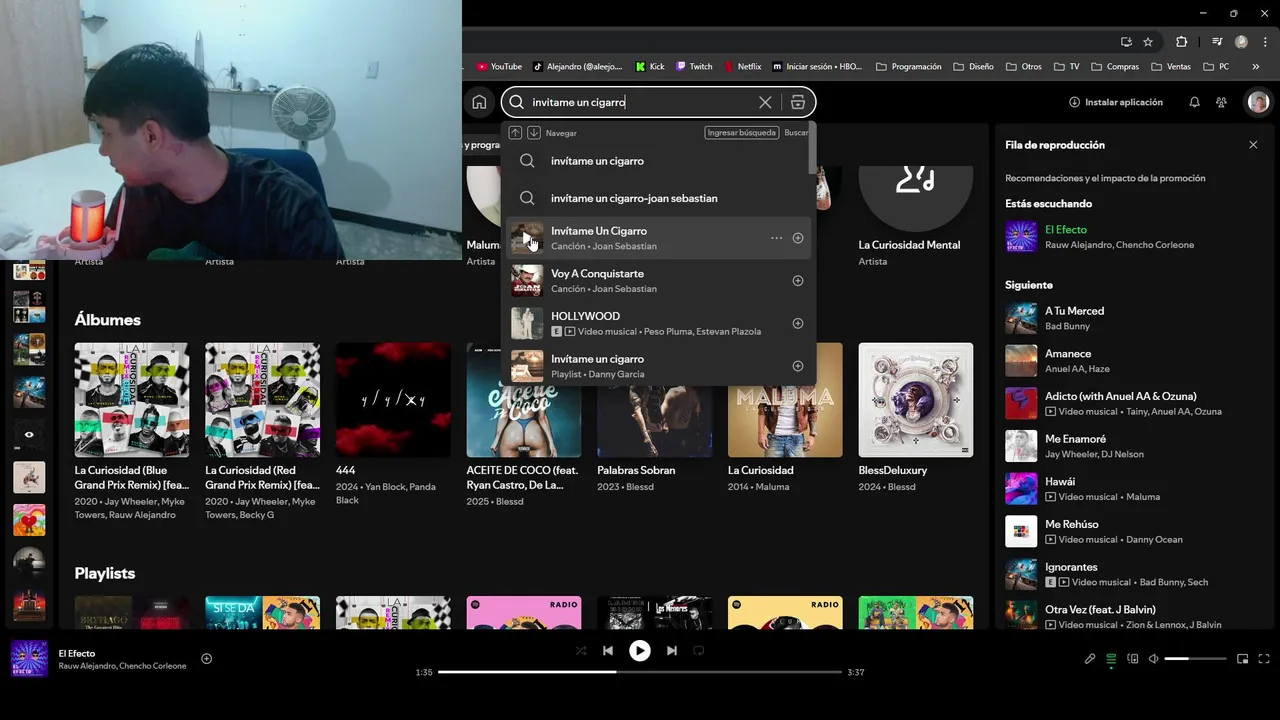Screen dimensions: 1280x720
Task: Open Netflix bookmark
Action: click(x=742, y=67)
